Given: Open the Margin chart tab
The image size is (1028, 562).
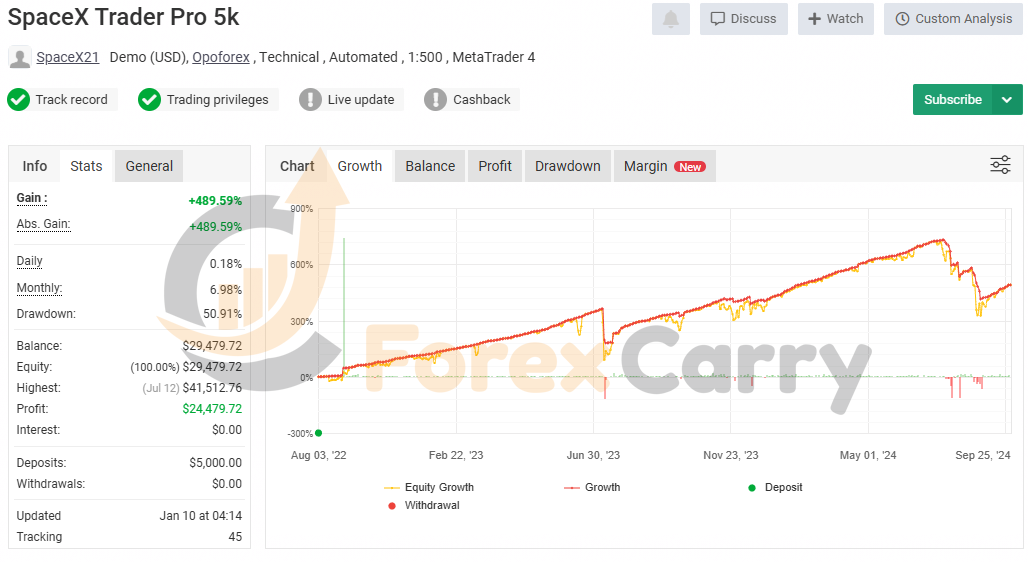Looking at the screenshot, I should pos(664,167).
